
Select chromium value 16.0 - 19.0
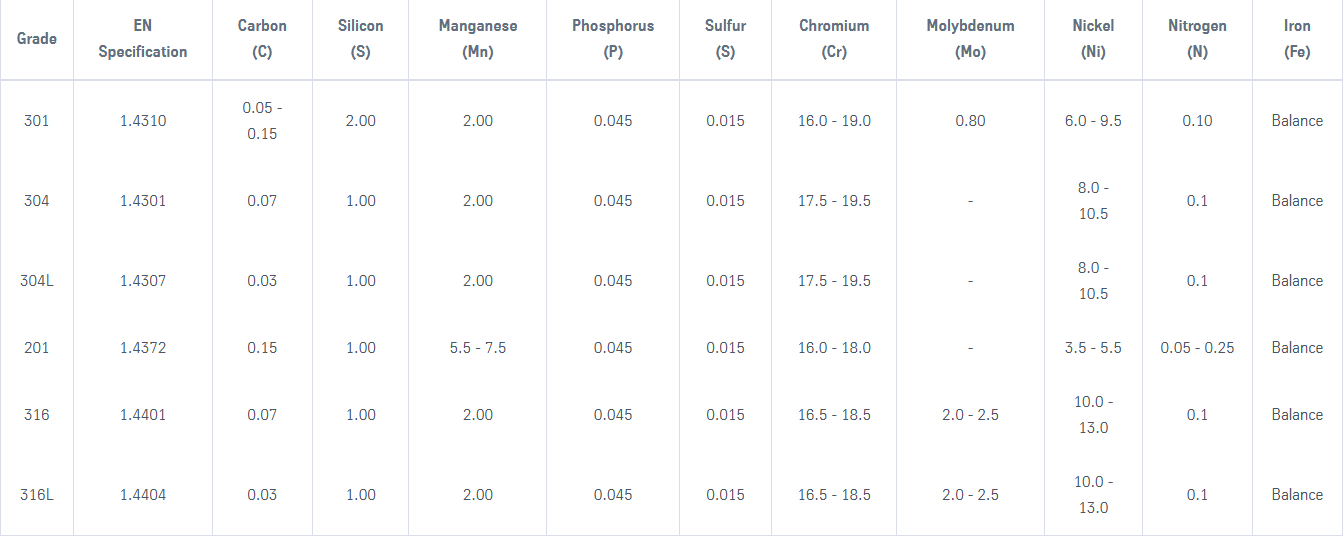tap(834, 121)
